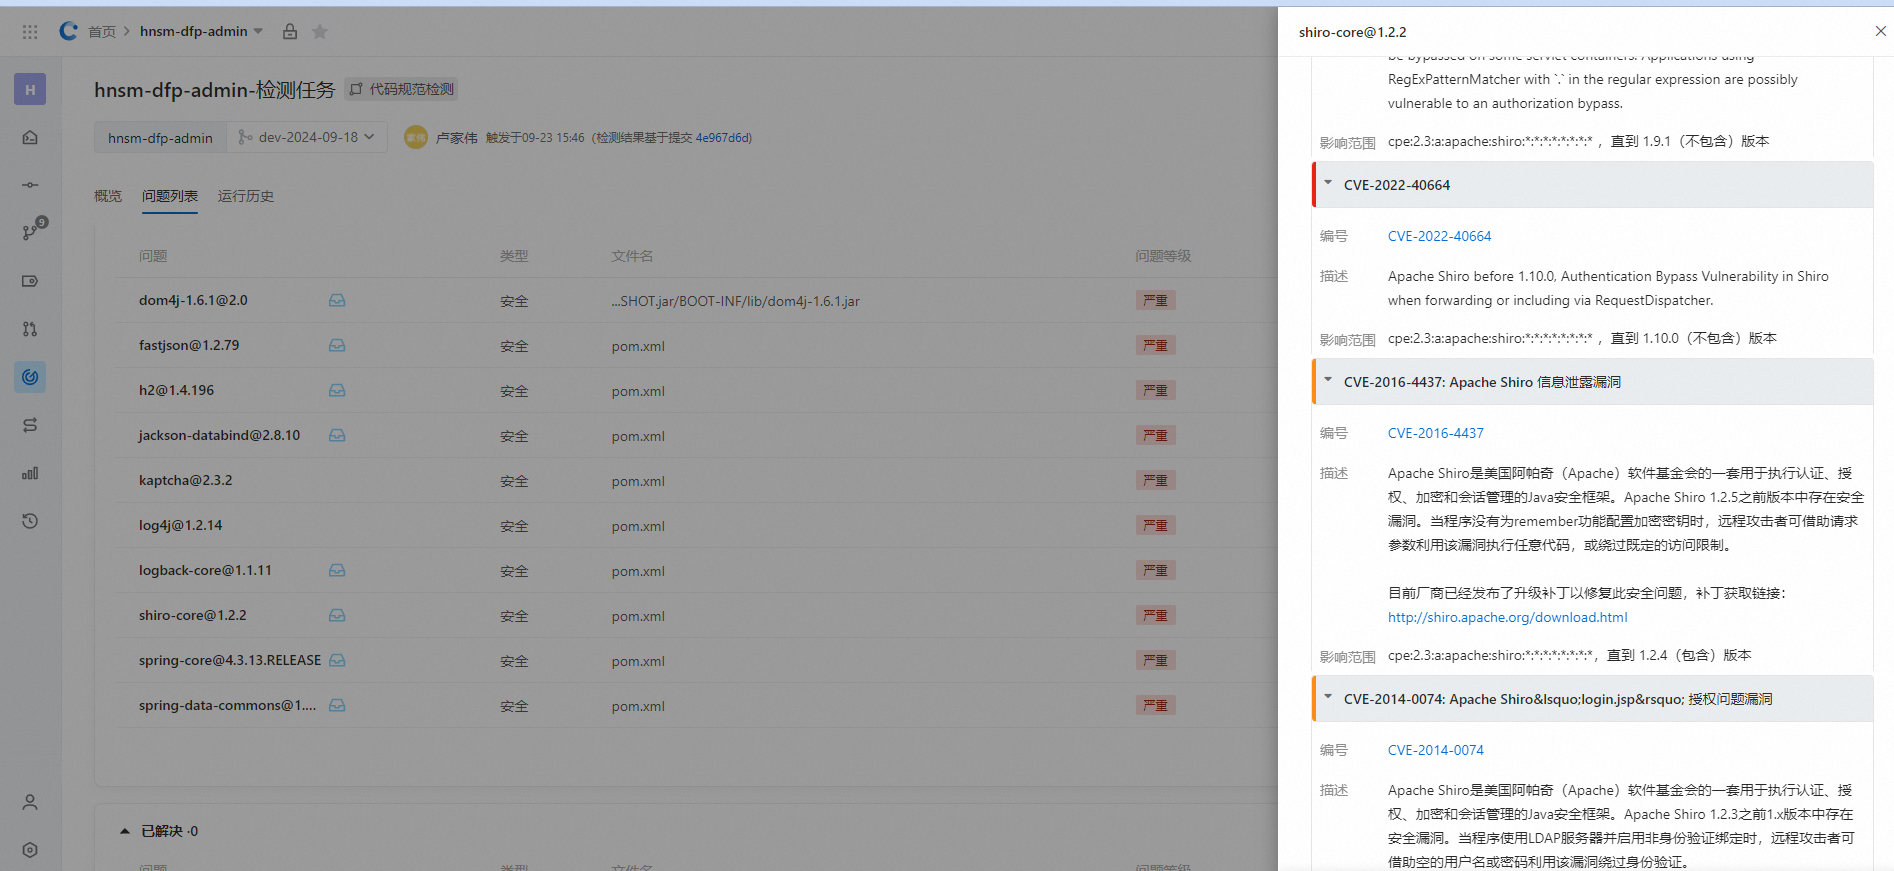Click the inbox icon beside spring-data-commons
Screen dimensions: 1894x871
coord(337,705)
